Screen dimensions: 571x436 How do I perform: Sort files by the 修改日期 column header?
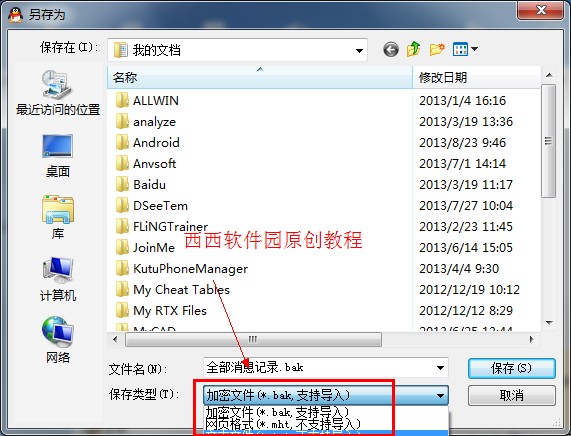(x=476, y=77)
